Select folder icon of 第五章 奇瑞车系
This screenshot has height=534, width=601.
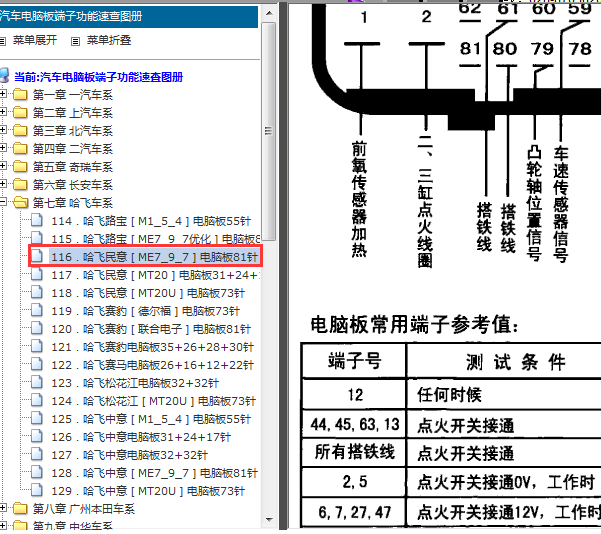coord(20,166)
